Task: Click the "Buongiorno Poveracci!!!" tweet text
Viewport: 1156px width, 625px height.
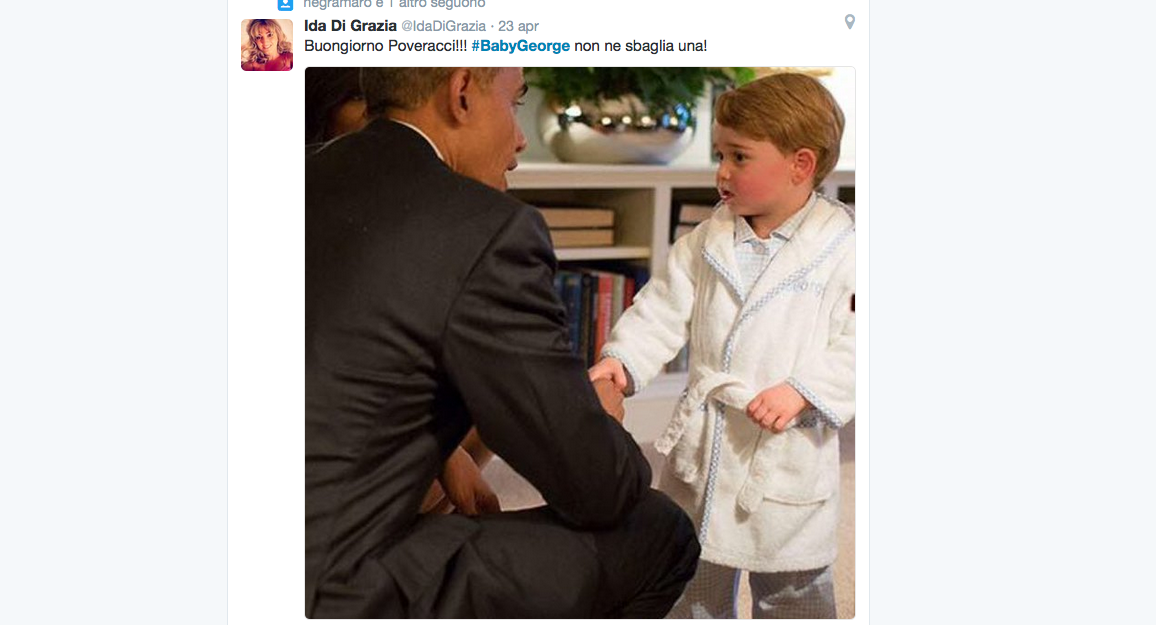Action: [385, 46]
